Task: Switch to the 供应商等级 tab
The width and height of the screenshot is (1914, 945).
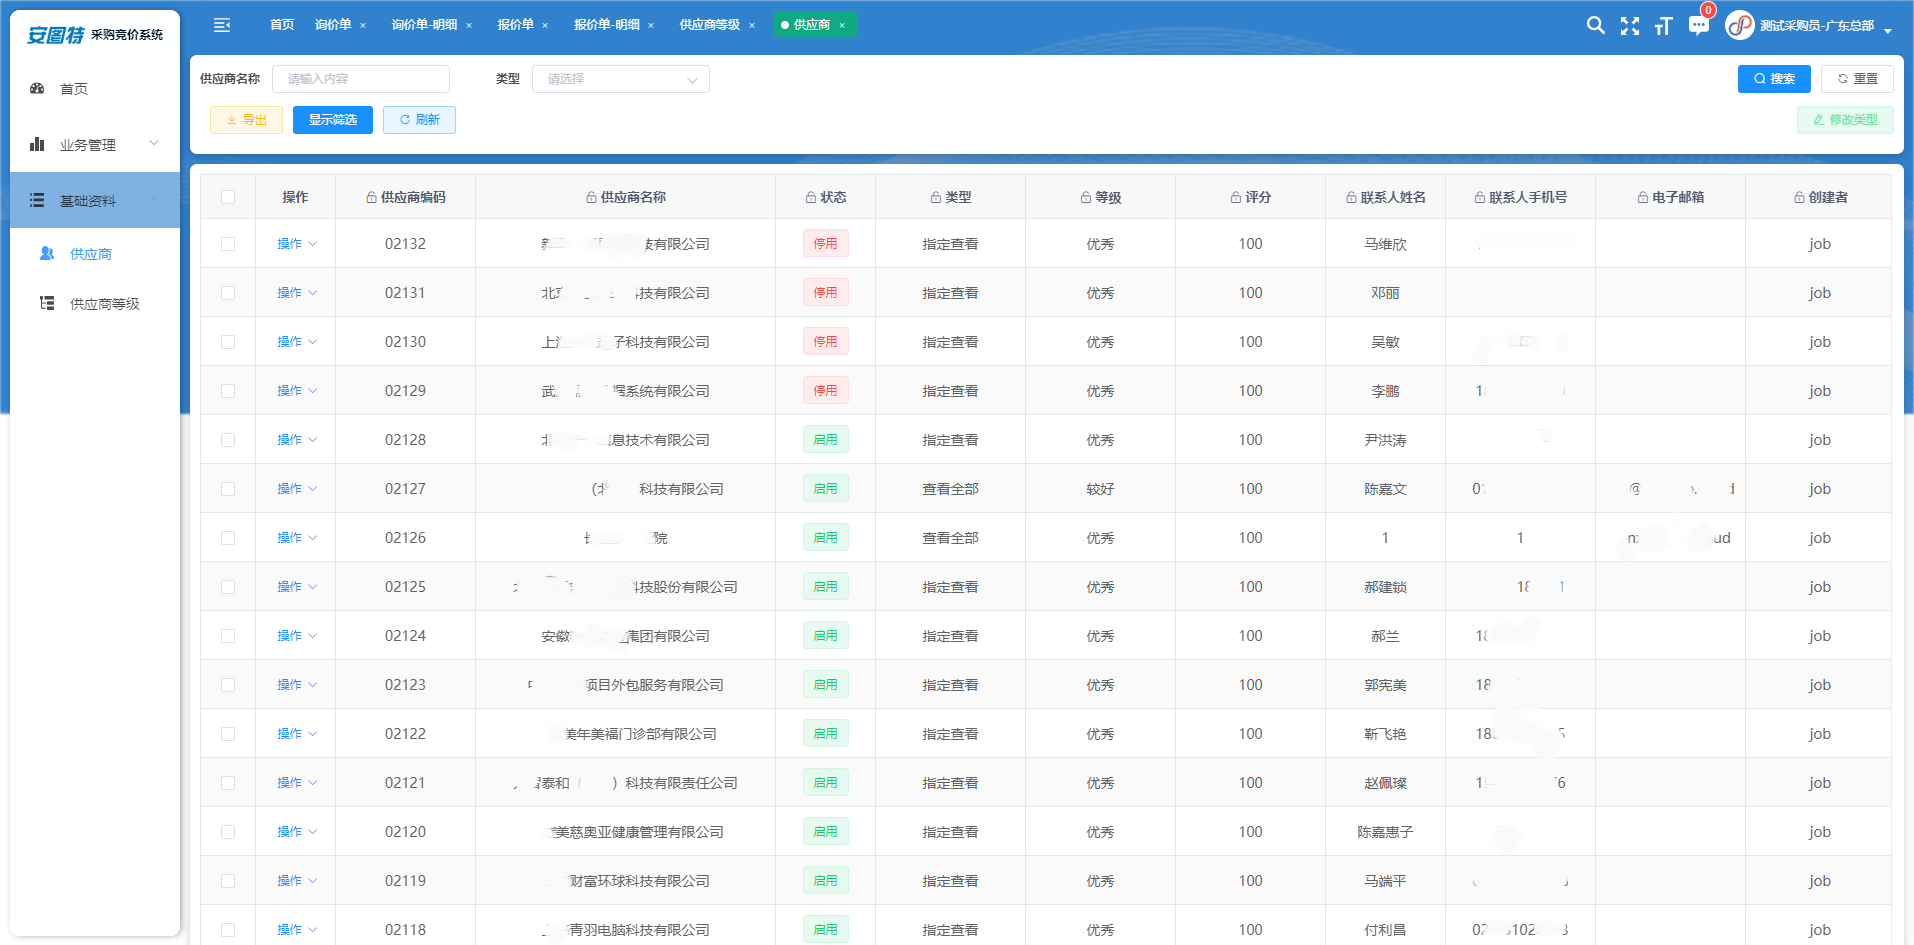Action: [709, 25]
